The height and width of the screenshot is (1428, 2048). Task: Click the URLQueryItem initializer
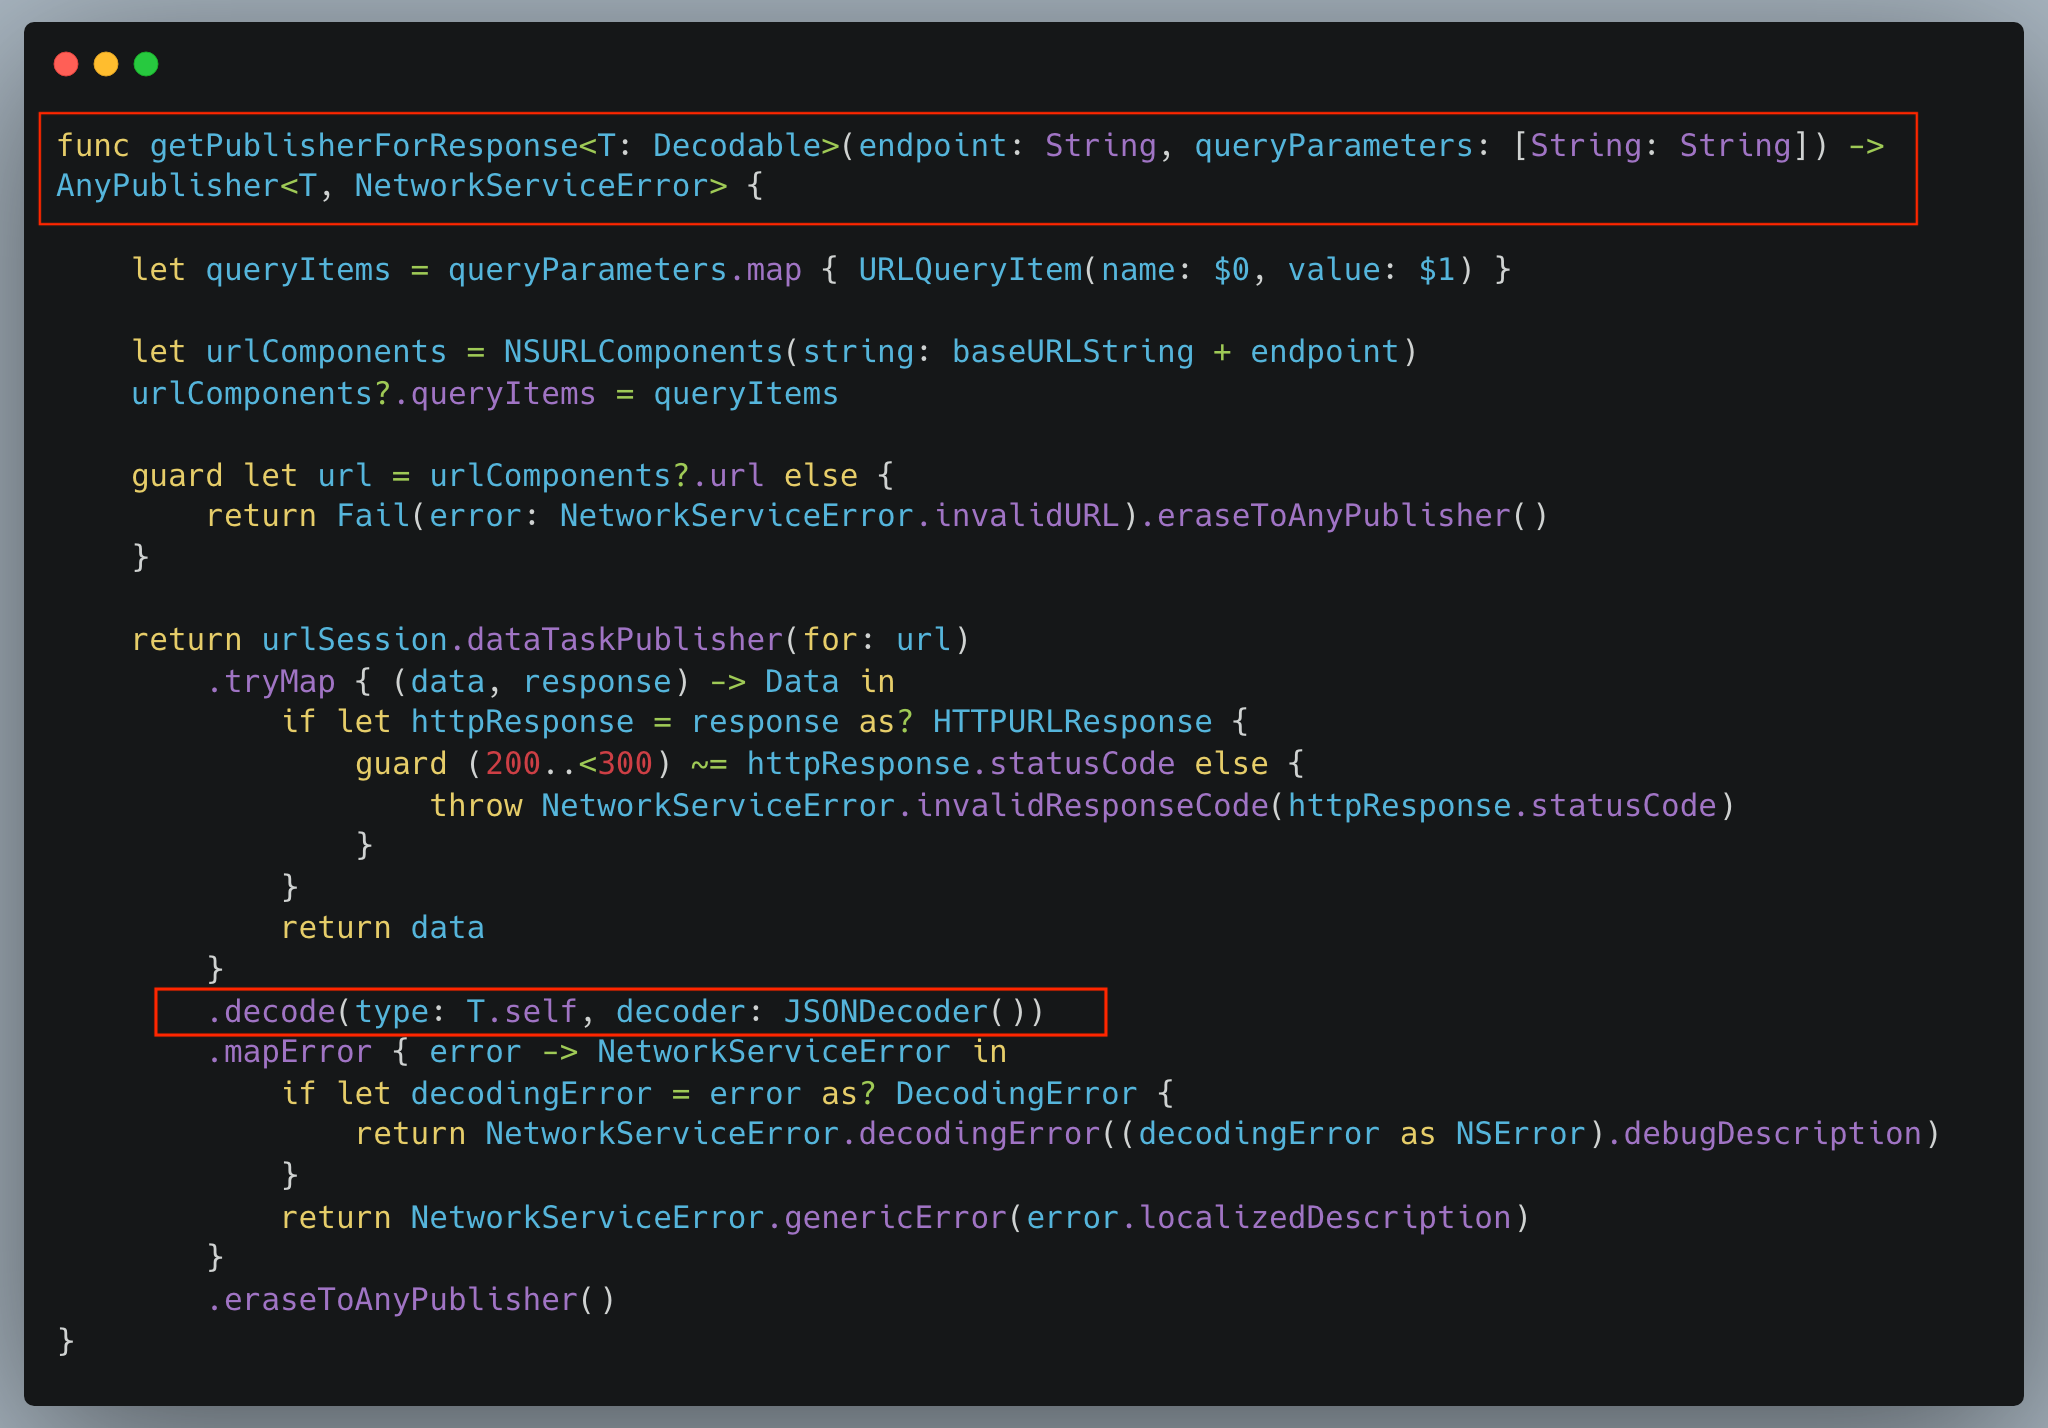[x=970, y=270]
